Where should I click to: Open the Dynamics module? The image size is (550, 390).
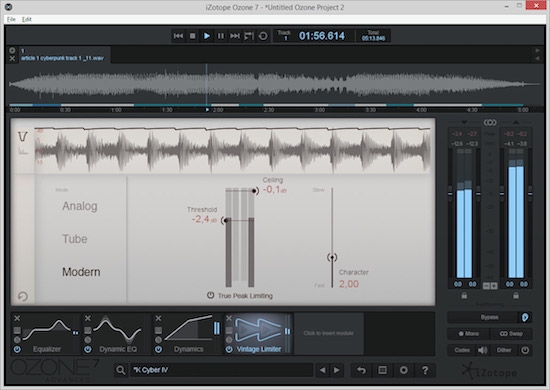pos(188,333)
